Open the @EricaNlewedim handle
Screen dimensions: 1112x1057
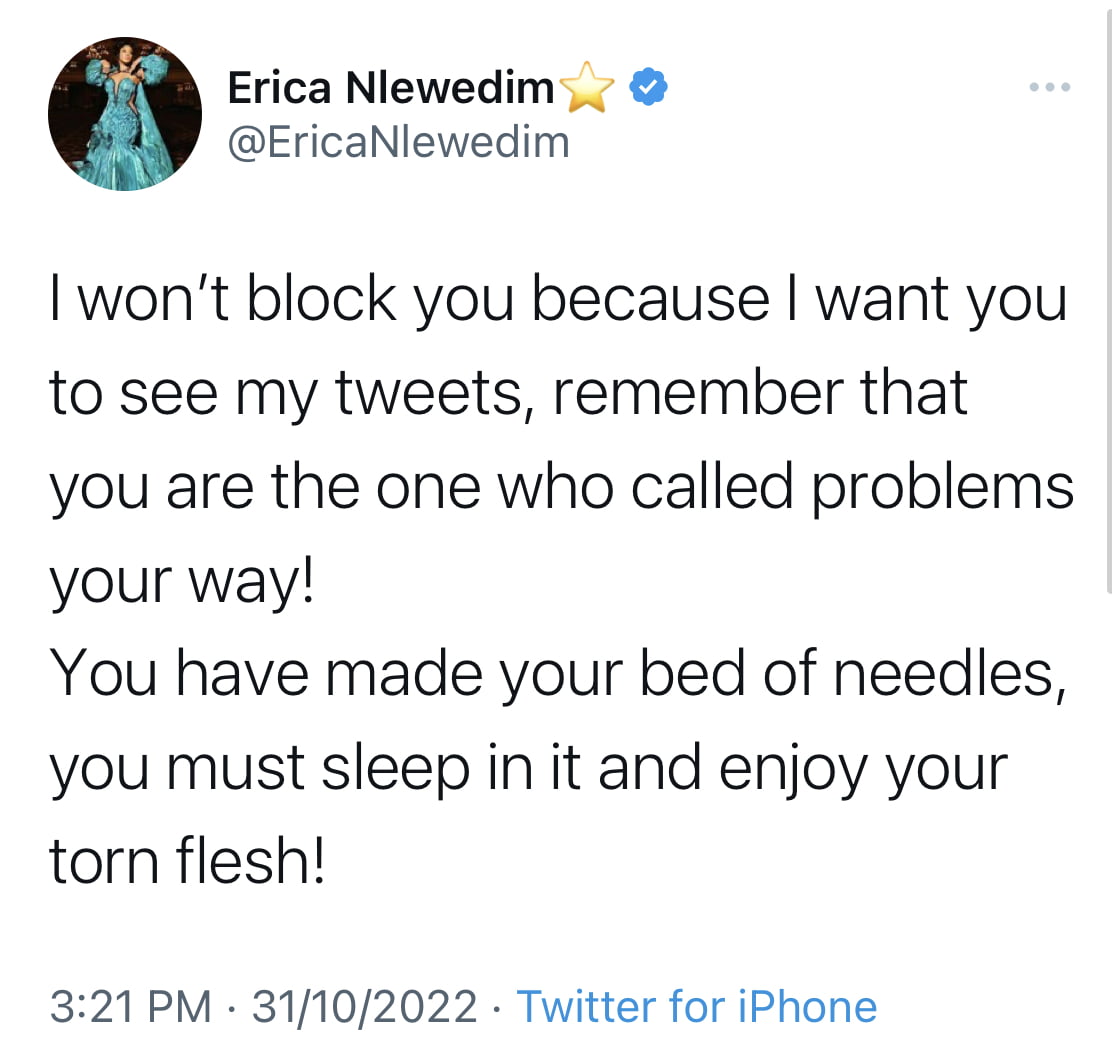point(399,143)
